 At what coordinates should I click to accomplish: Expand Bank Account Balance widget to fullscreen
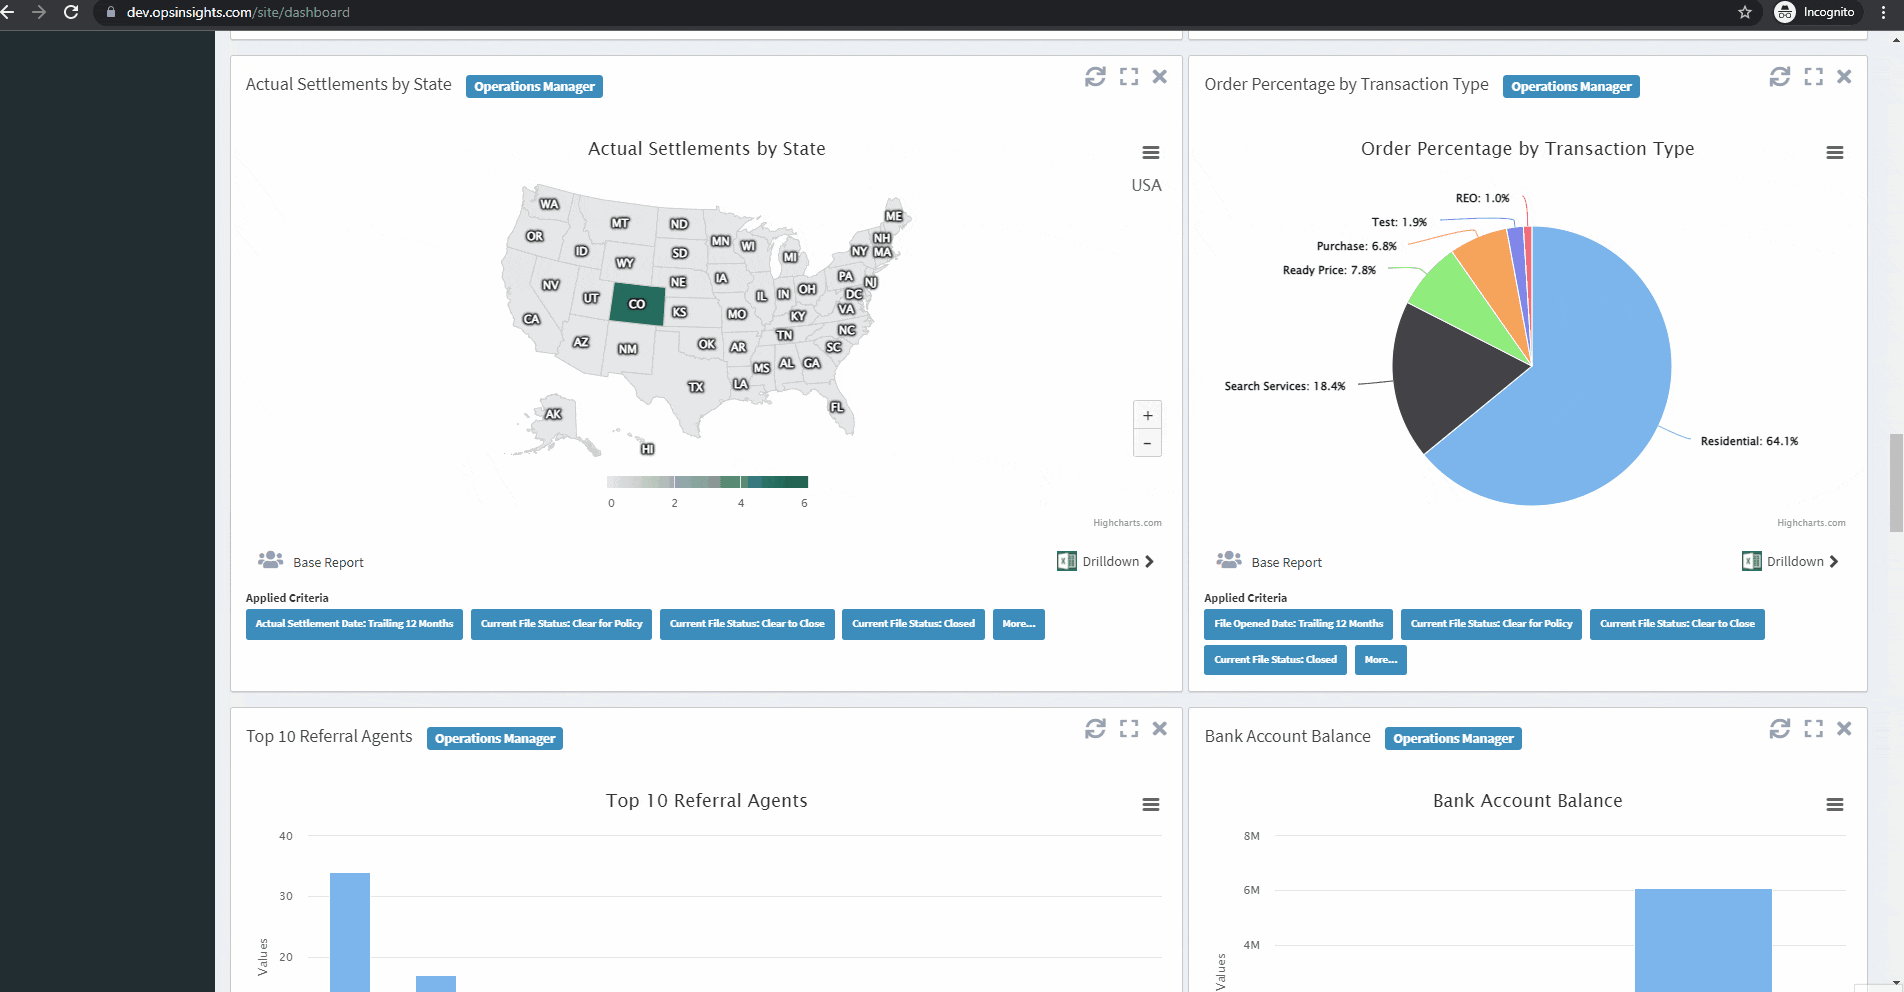(x=1813, y=728)
